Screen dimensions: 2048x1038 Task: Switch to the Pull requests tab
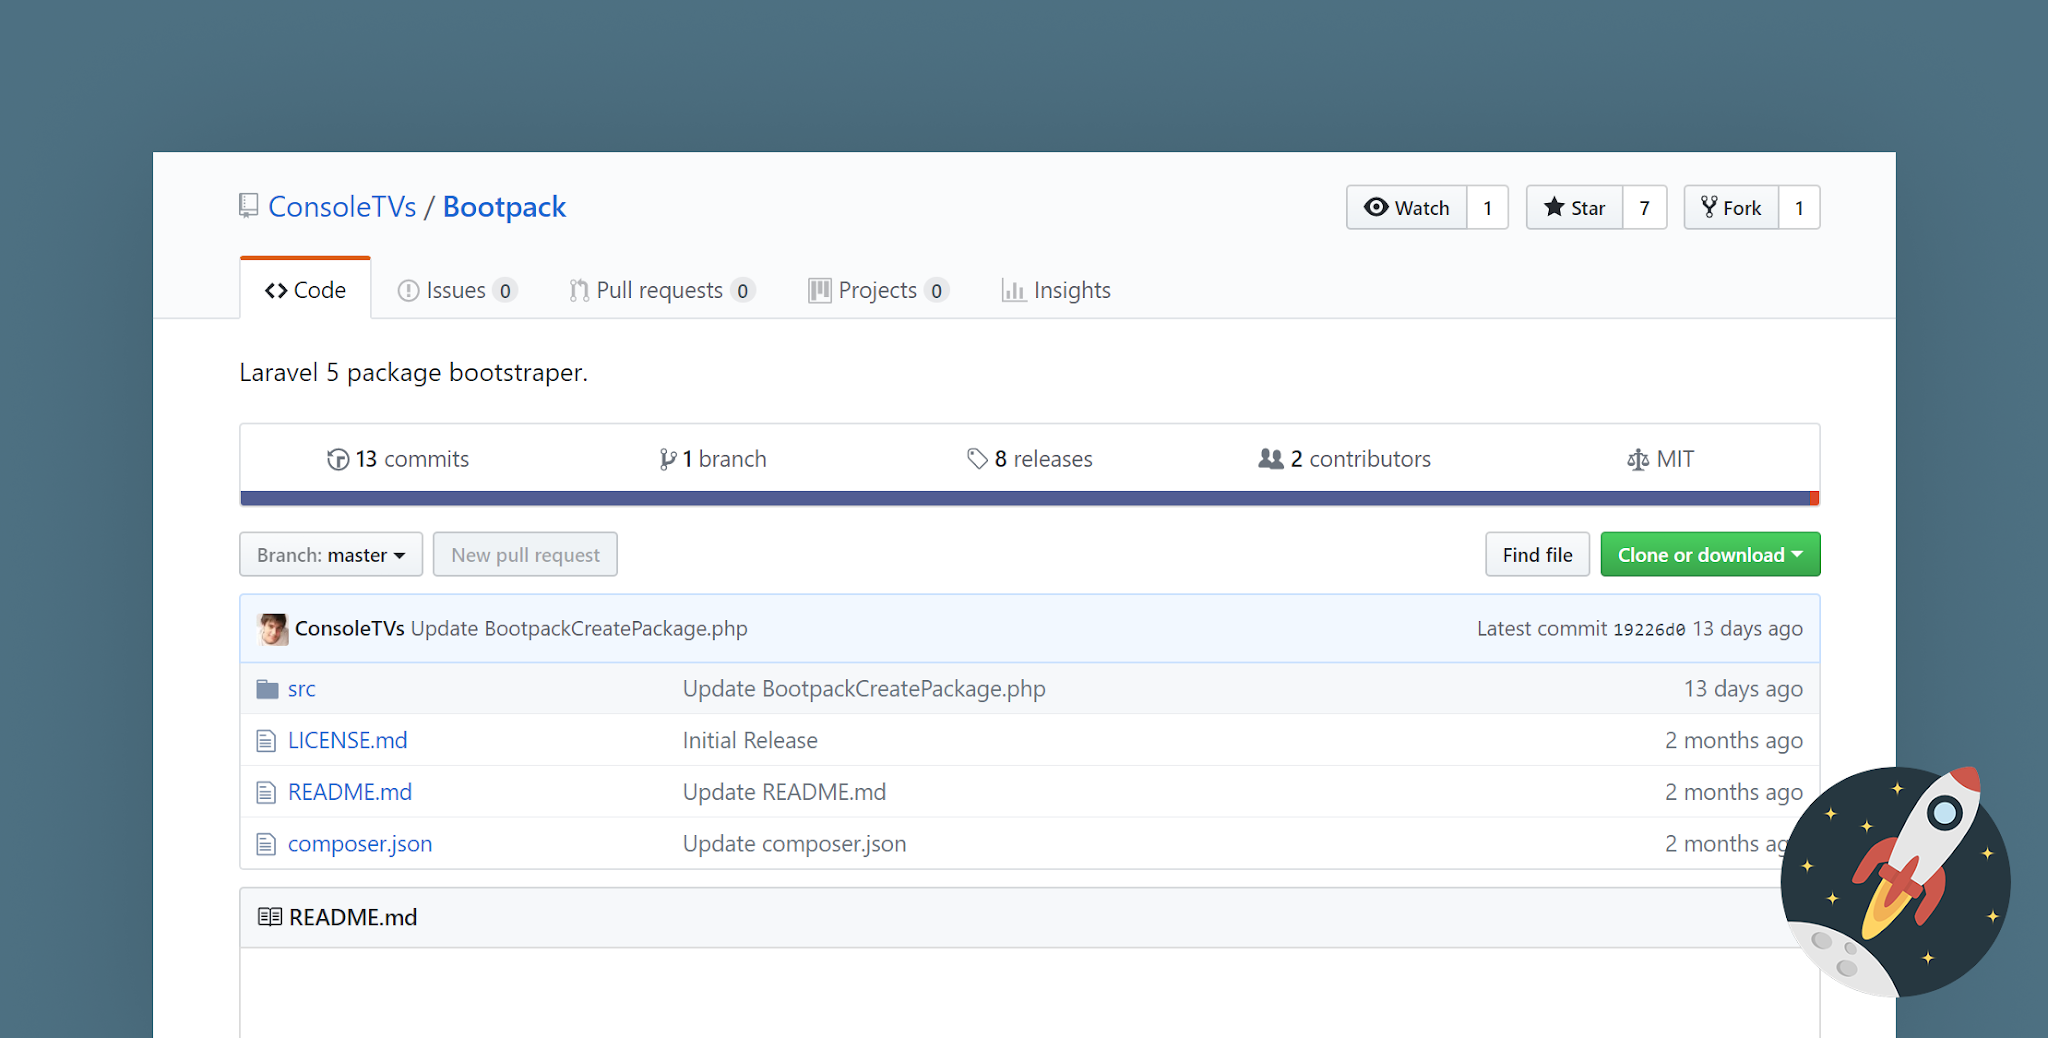(662, 290)
